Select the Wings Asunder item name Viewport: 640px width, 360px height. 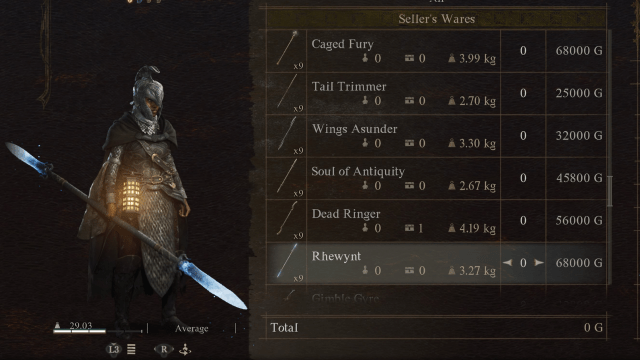pyautogui.click(x=354, y=129)
